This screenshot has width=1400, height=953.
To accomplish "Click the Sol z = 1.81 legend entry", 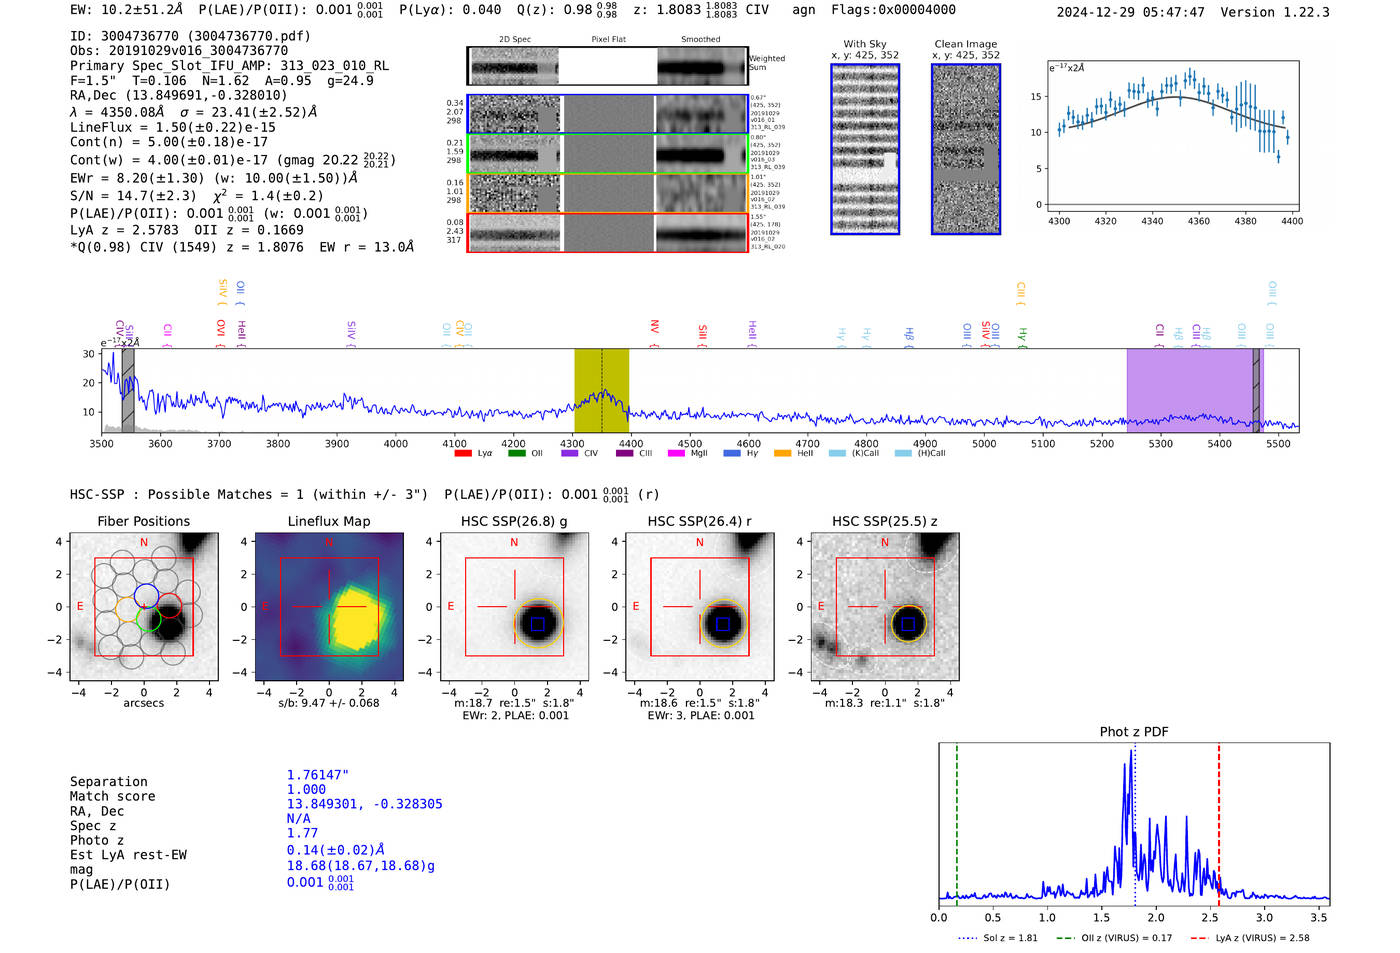I will click(998, 938).
